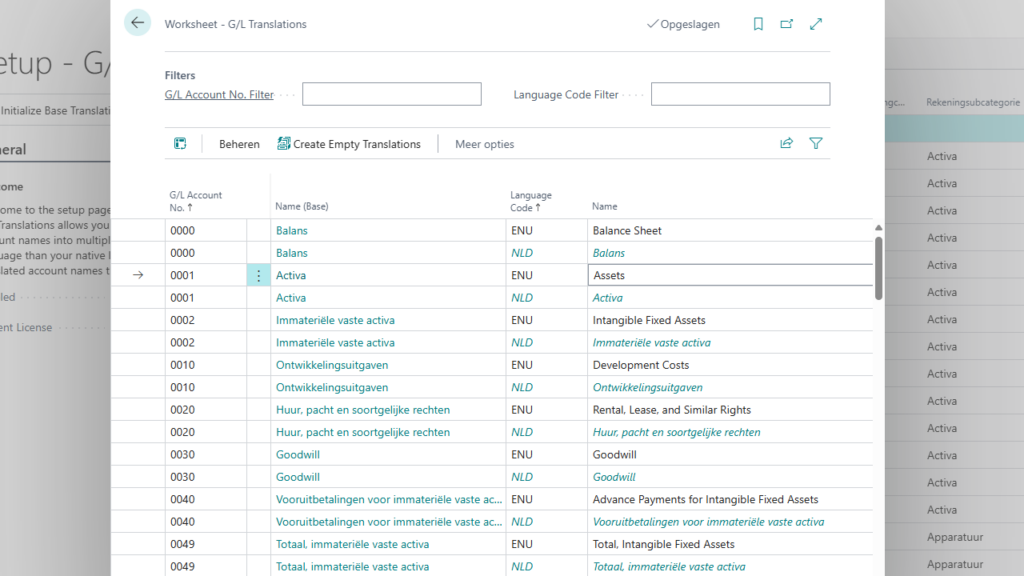Click the NLD language code in the 0049 row
1024x576 pixels.
click(x=522, y=567)
